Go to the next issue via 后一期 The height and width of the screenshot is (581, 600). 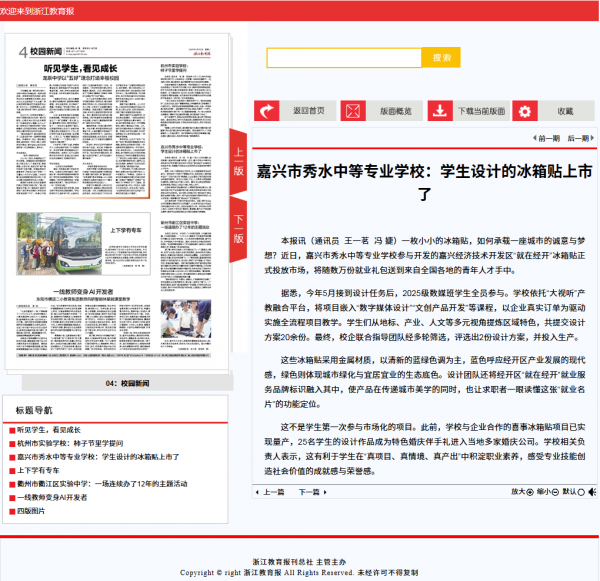click(578, 138)
